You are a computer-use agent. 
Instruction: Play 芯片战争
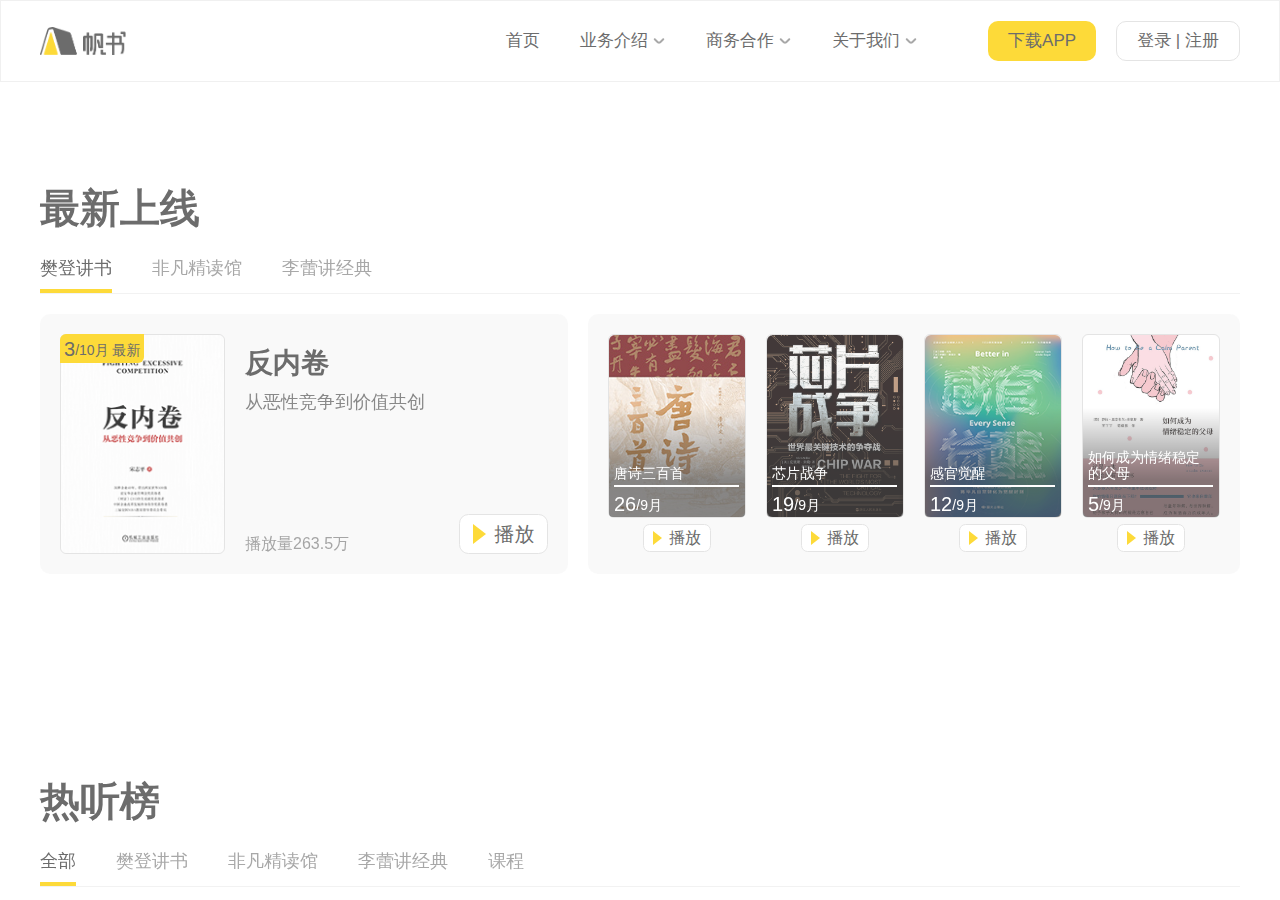pos(835,538)
